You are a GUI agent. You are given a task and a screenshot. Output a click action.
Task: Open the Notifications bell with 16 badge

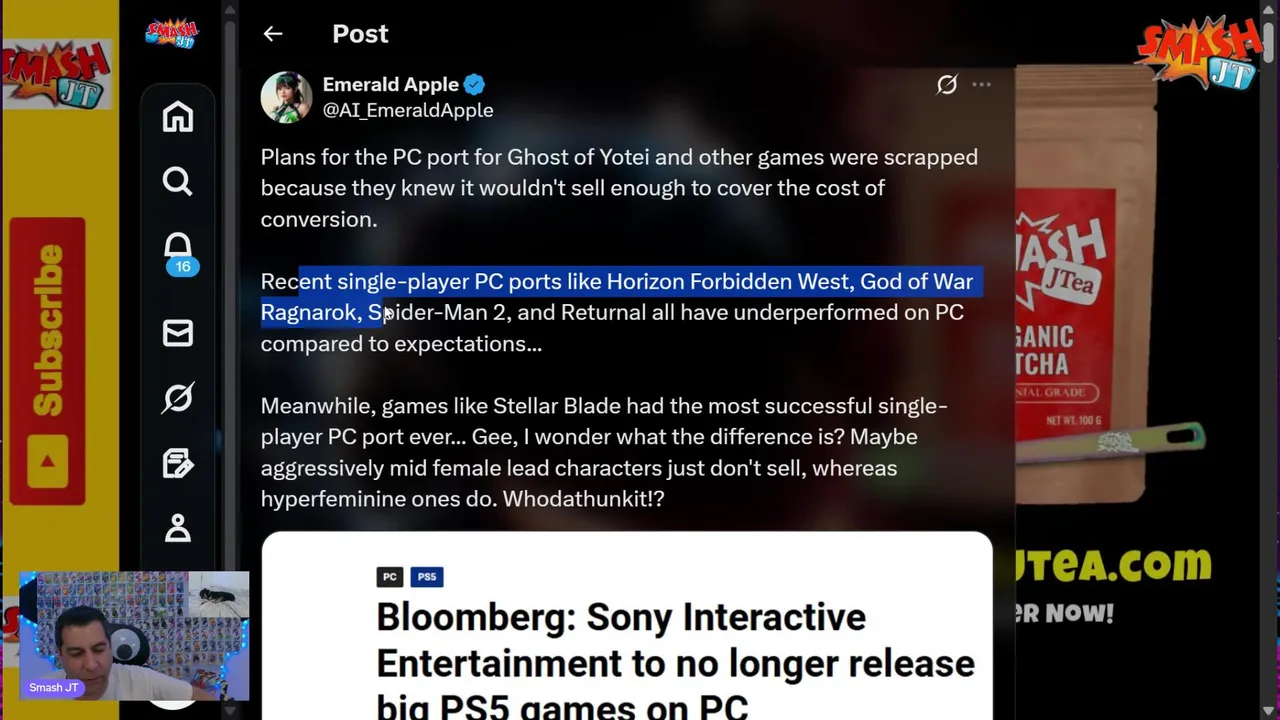(x=178, y=253)
